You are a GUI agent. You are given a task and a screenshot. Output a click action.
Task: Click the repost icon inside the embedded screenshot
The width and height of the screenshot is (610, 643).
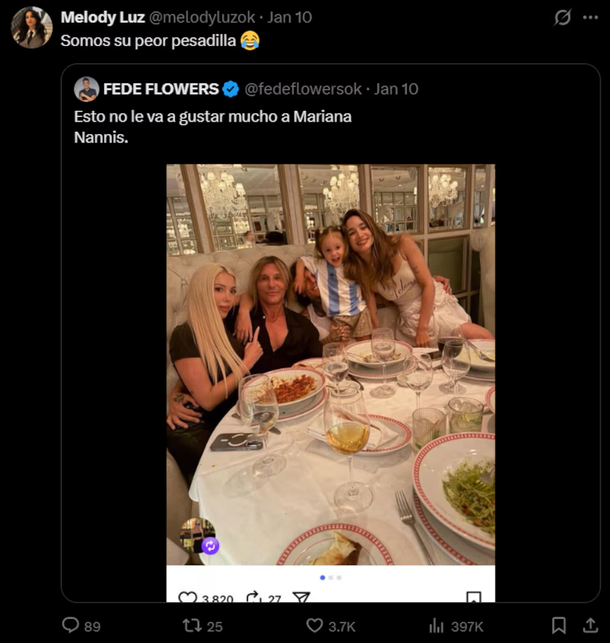pyautogui.click(x=254, y=598)
